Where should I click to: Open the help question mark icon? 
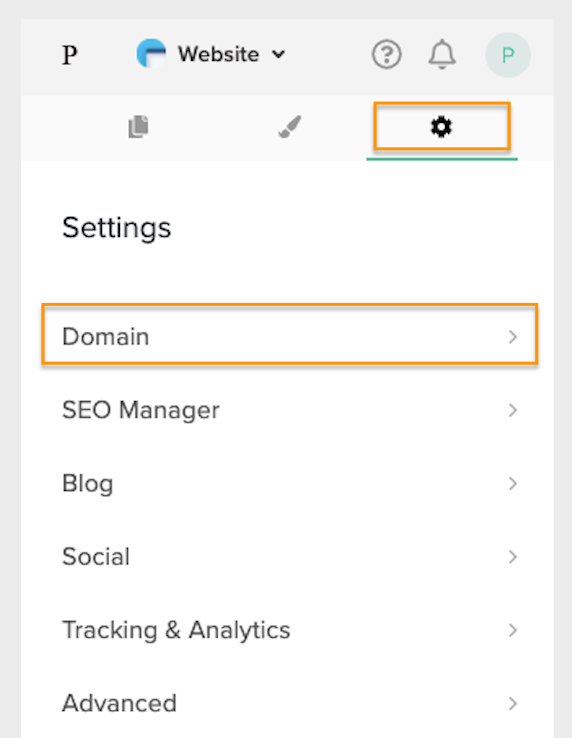[387, 55]
